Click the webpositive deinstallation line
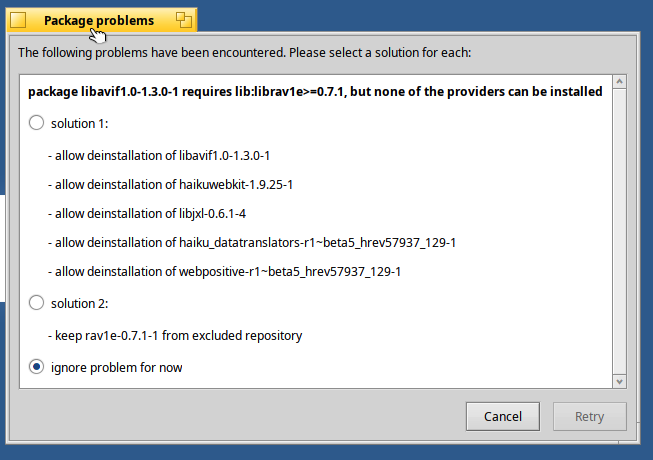 click(x=224, y=271)
